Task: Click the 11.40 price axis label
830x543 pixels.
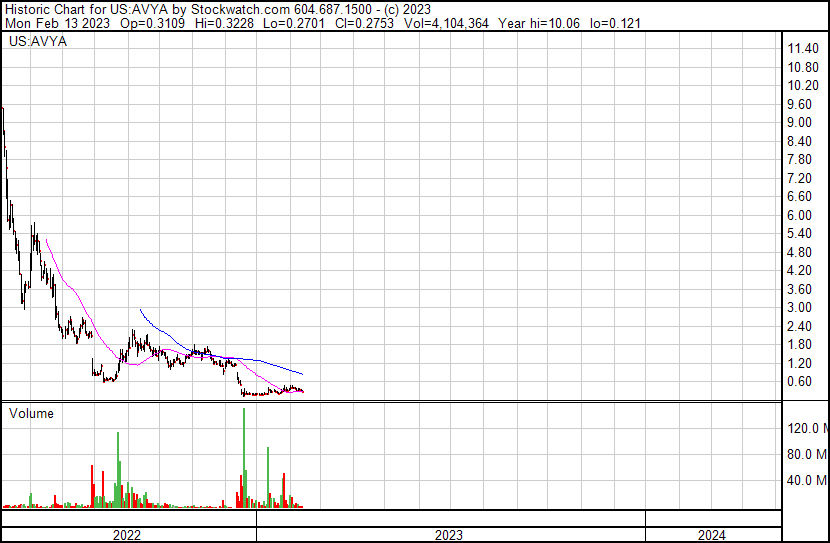Action: pos(803,49)
